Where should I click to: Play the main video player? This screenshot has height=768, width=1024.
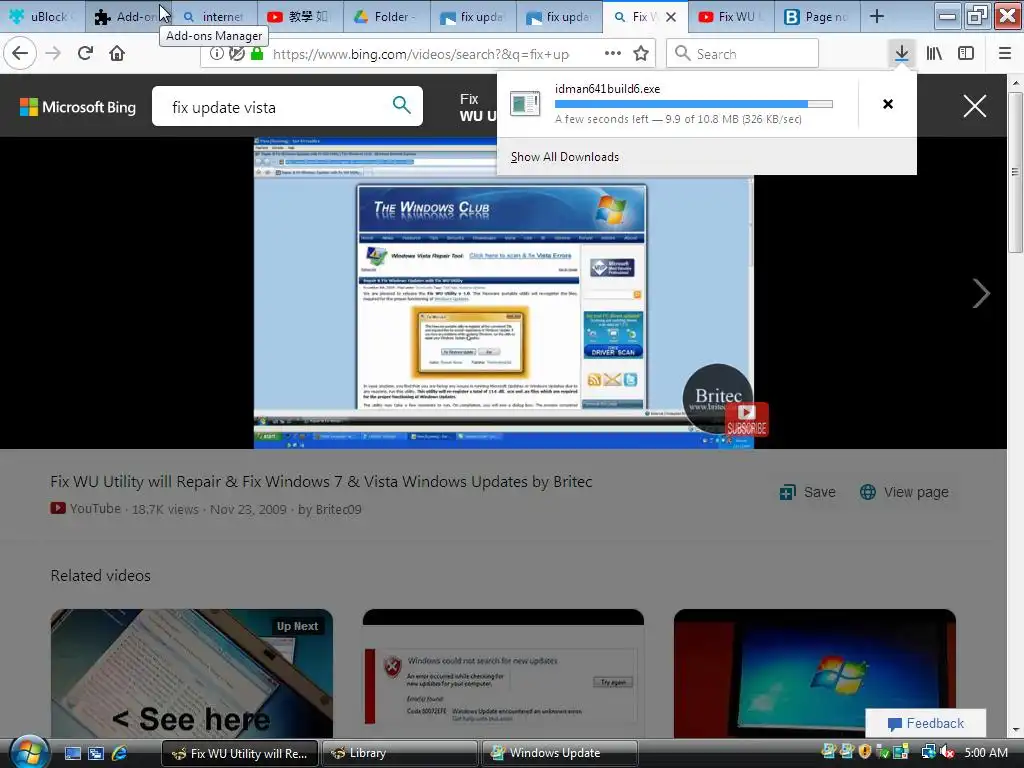(x=504, y=293)
